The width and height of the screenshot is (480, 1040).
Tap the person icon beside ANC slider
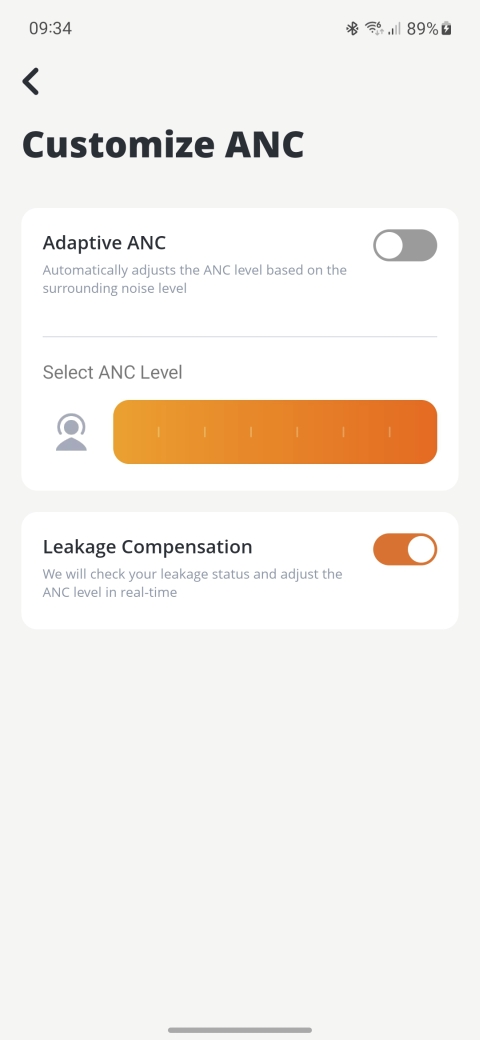pyautogui.click(x=71, y=432)
